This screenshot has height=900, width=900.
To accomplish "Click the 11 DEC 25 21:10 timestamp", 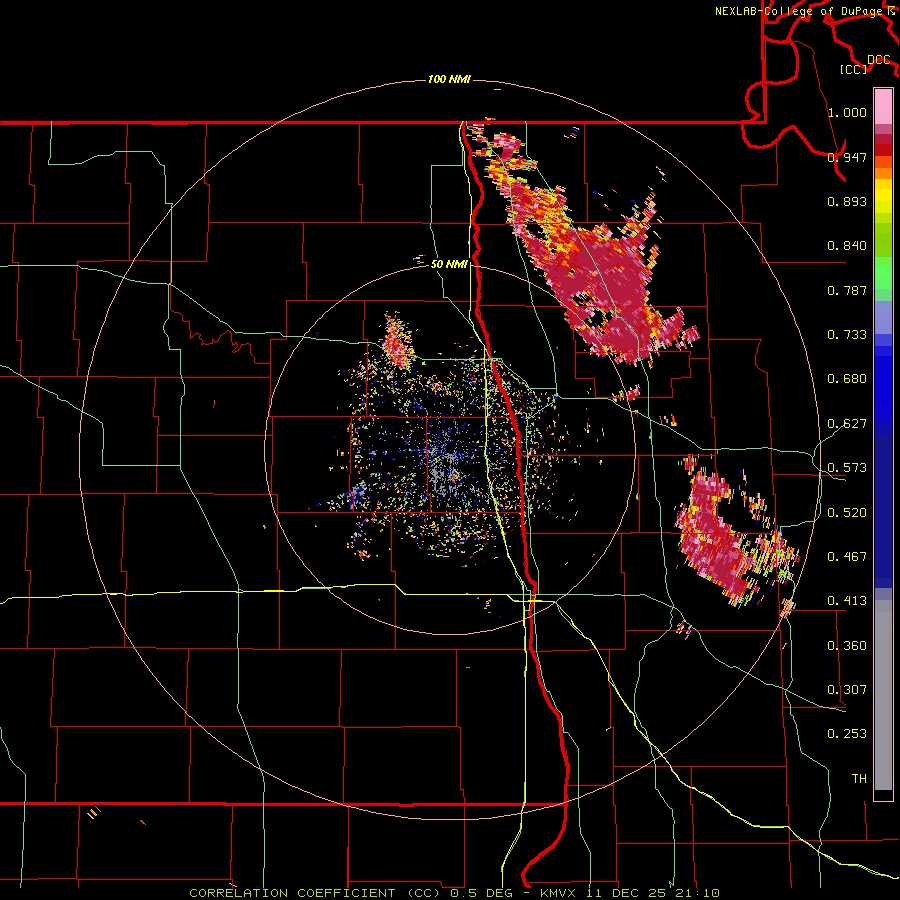I will [653, 893].
